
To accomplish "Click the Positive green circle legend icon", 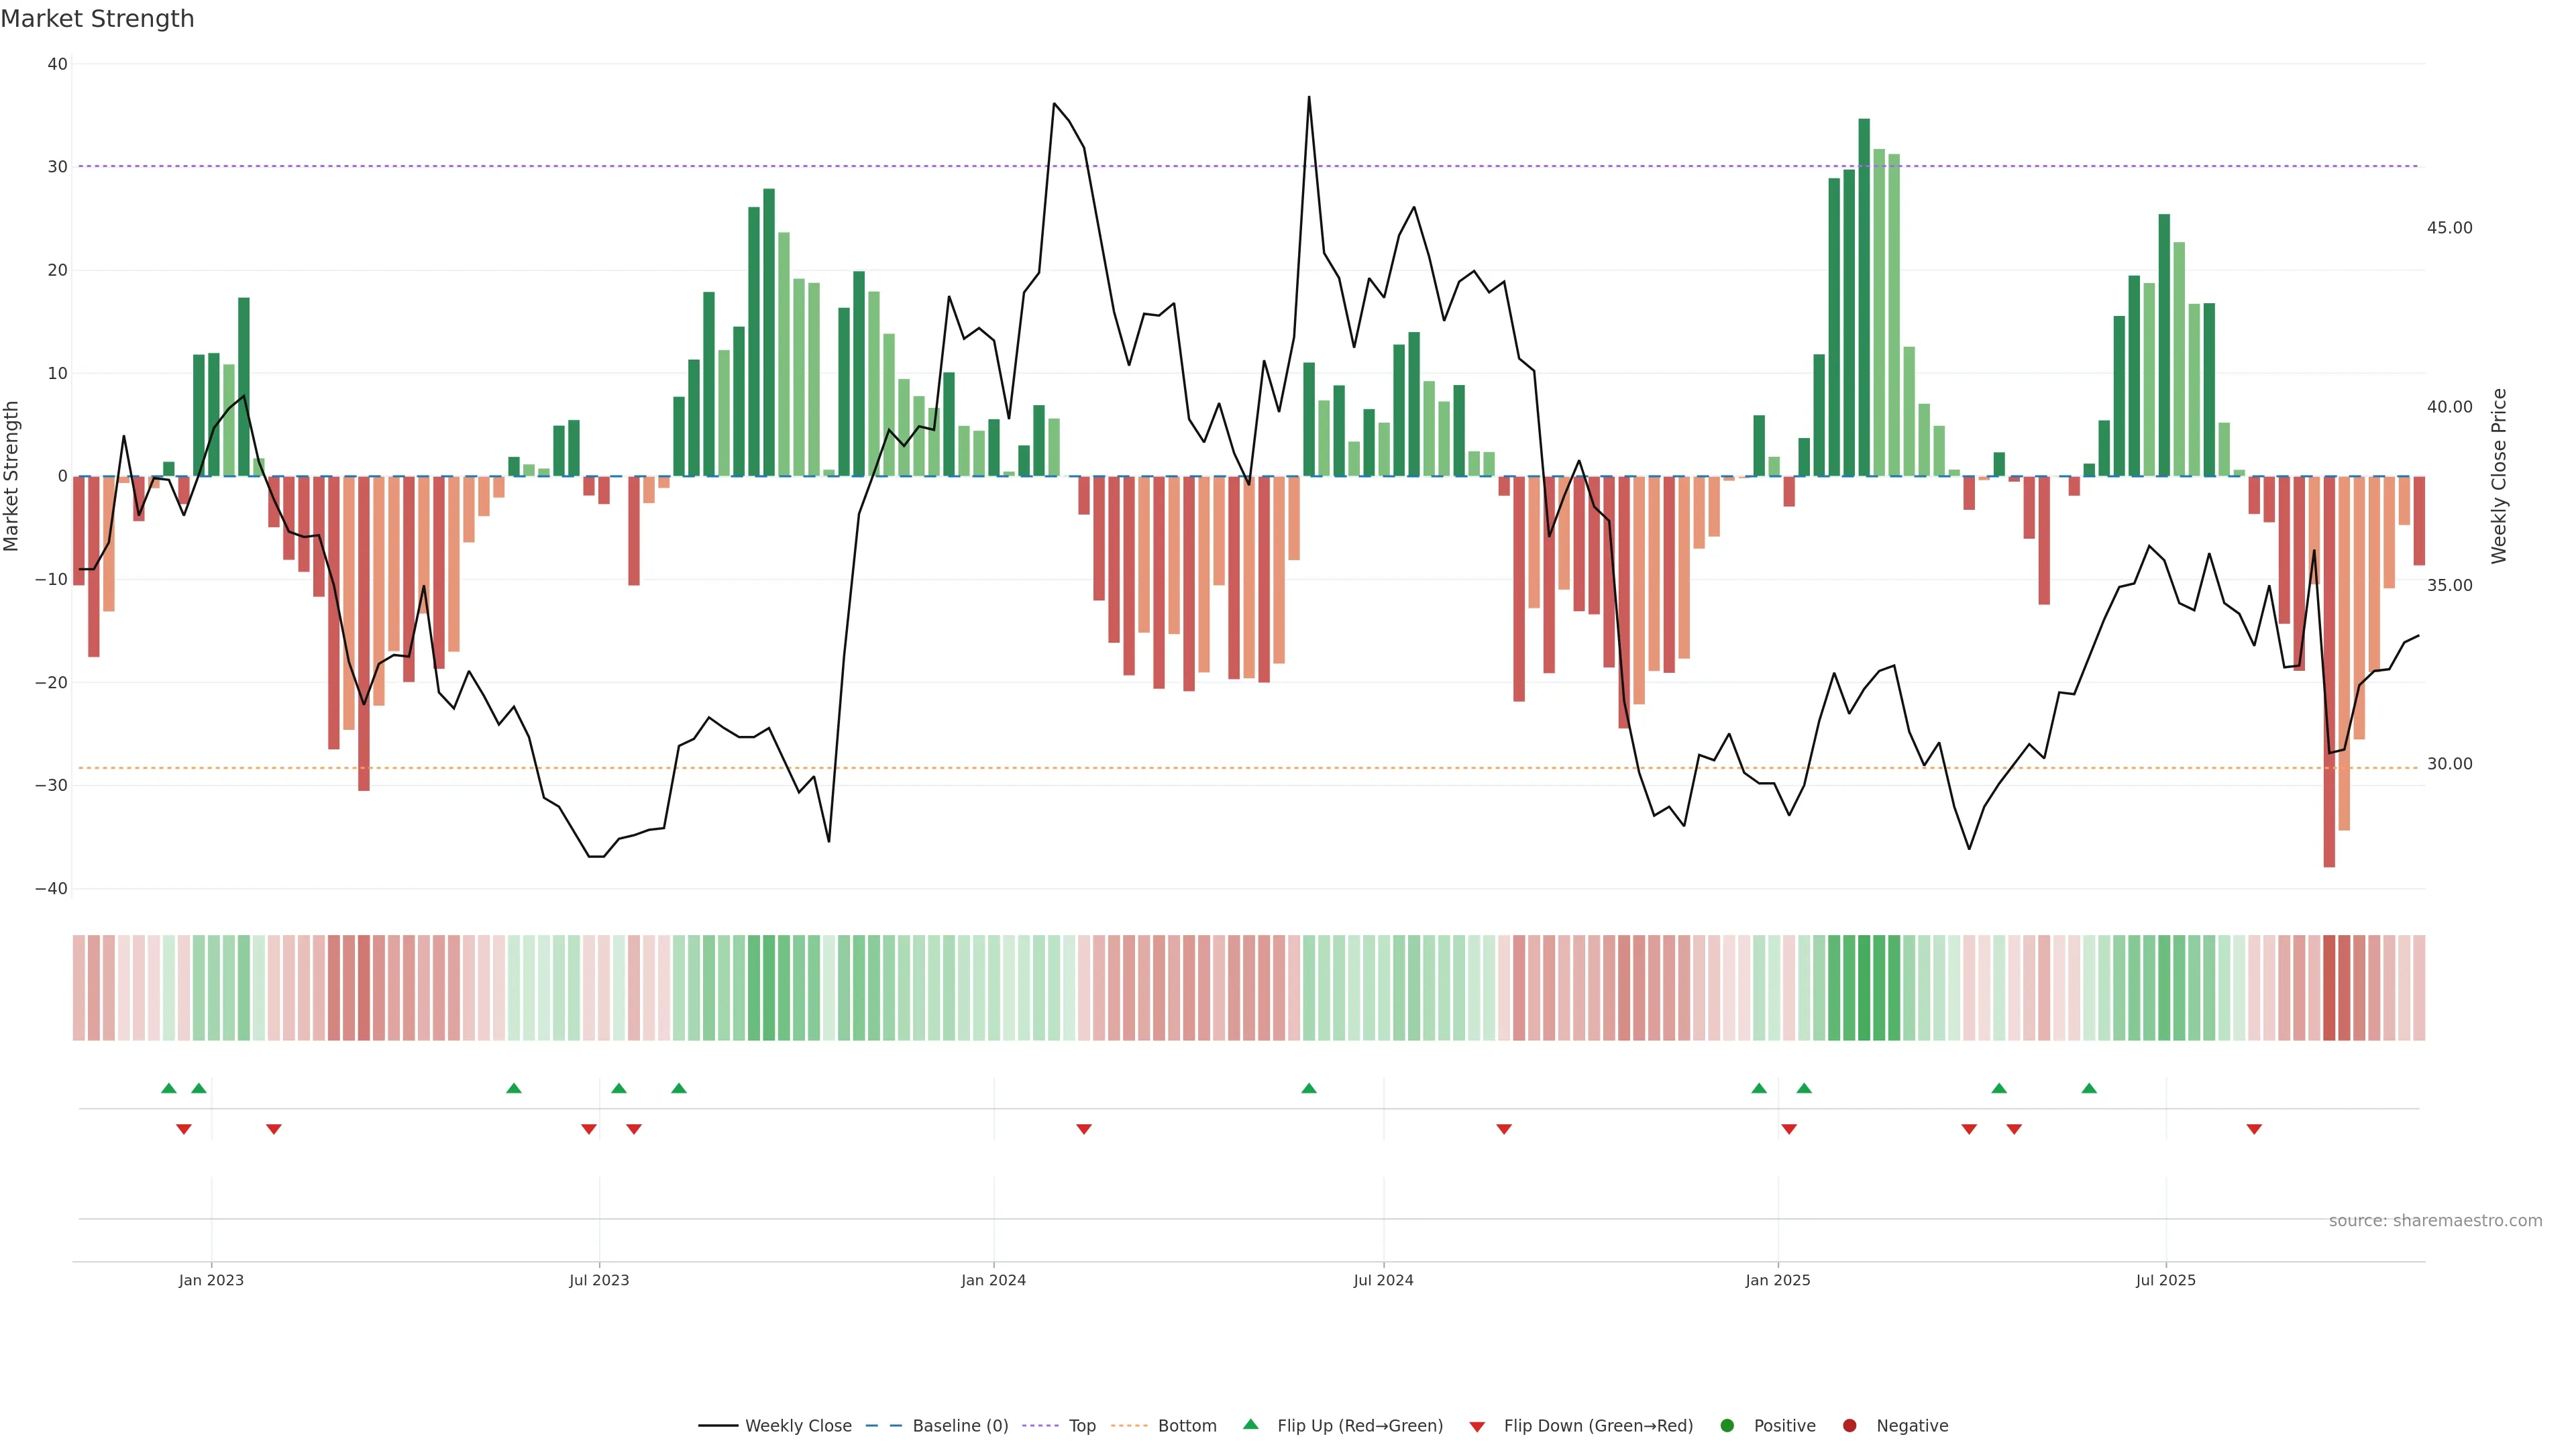I will click(1727, 1425).
